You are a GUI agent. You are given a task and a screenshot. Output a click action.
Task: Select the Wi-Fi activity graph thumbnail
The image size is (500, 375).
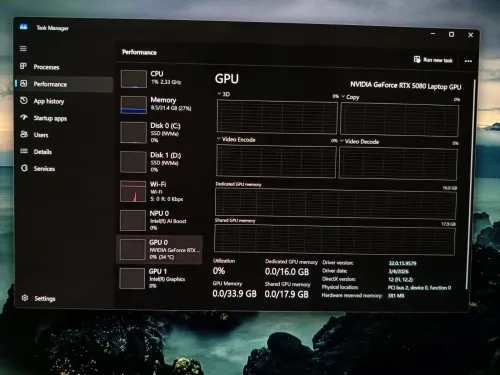coord(133,191)
